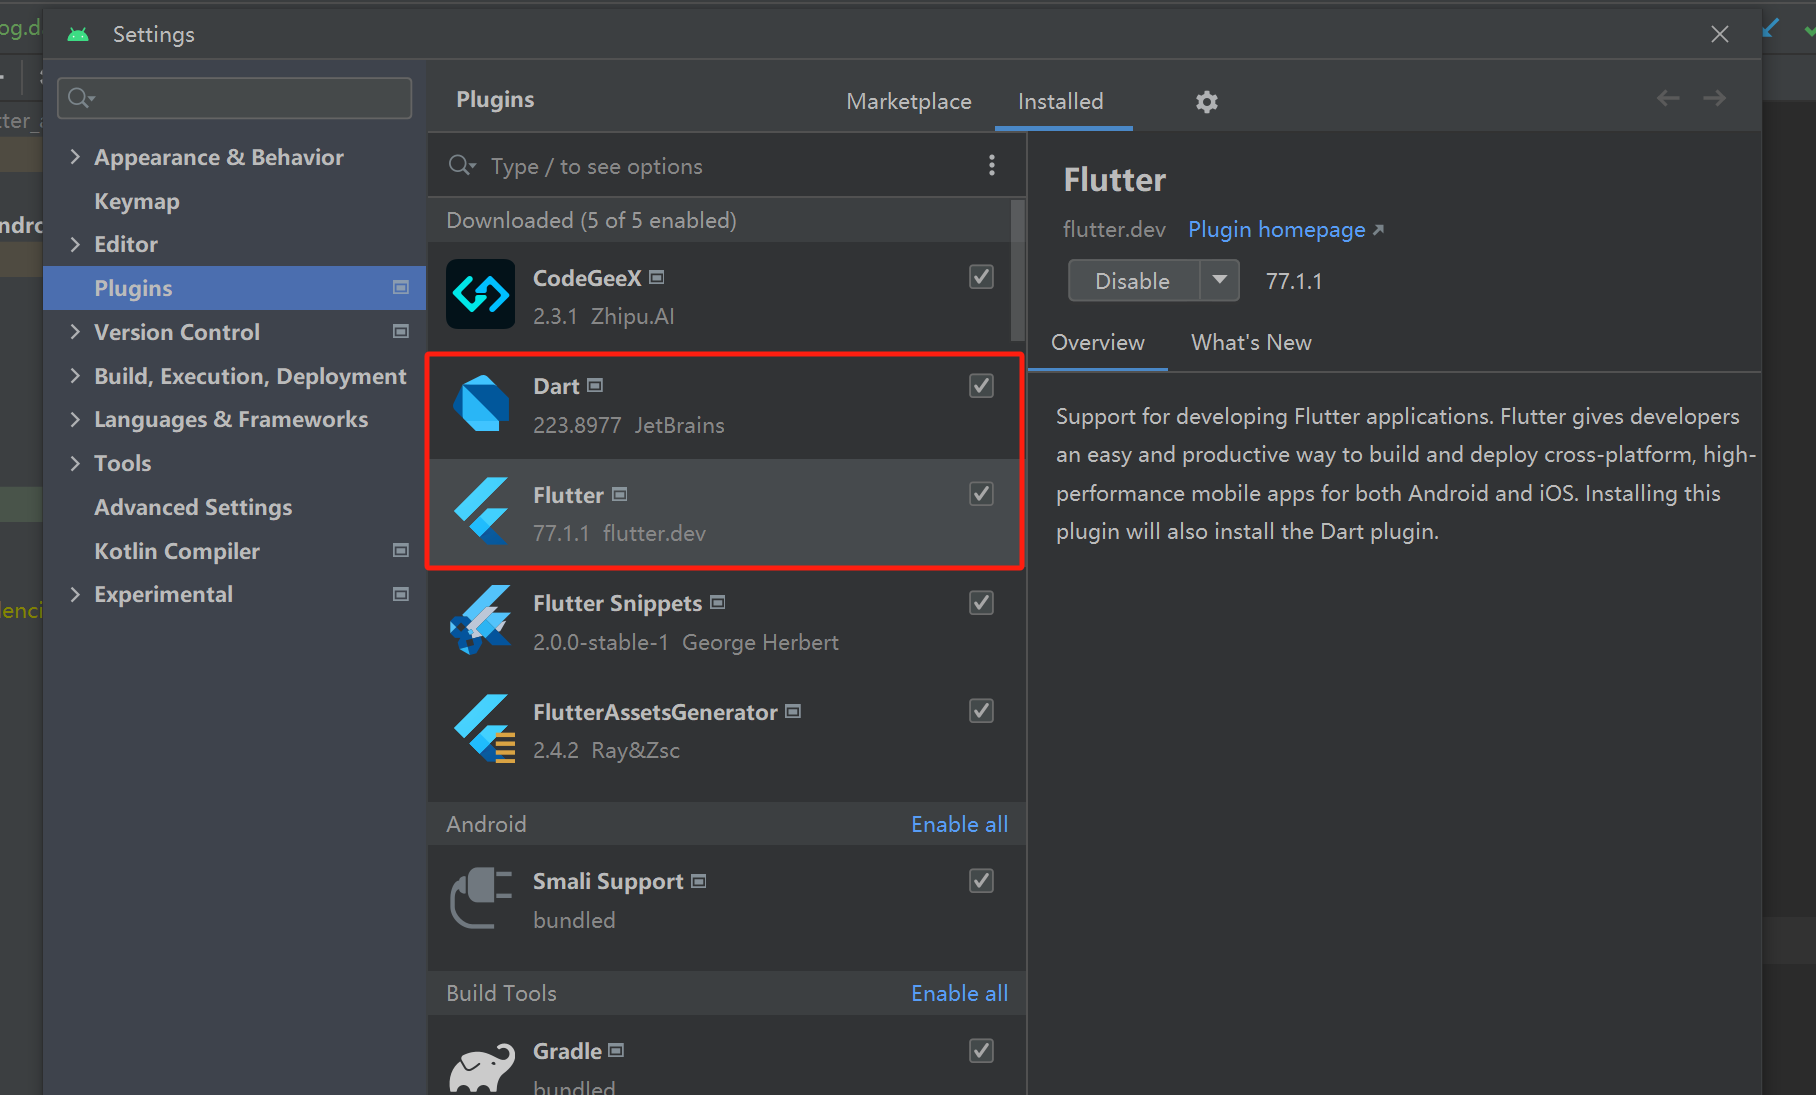This screenshot has height=1095, width=1816.
Task: Expand the Editor settings node
Action: coord(75,244)
